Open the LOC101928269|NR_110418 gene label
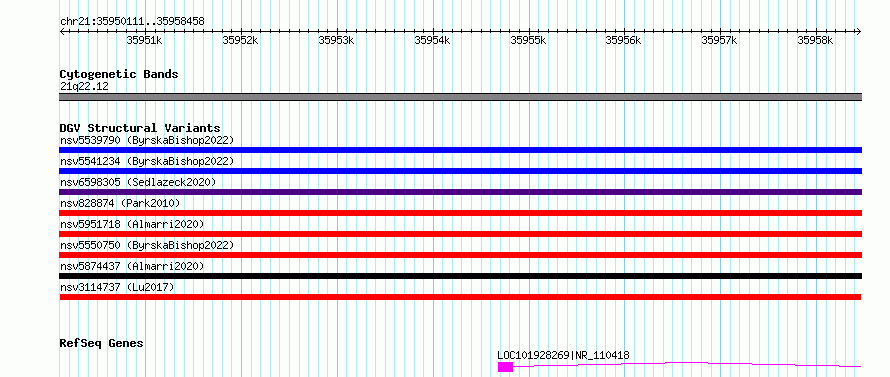This screenshot has width=890, height=377. point(563,355)
